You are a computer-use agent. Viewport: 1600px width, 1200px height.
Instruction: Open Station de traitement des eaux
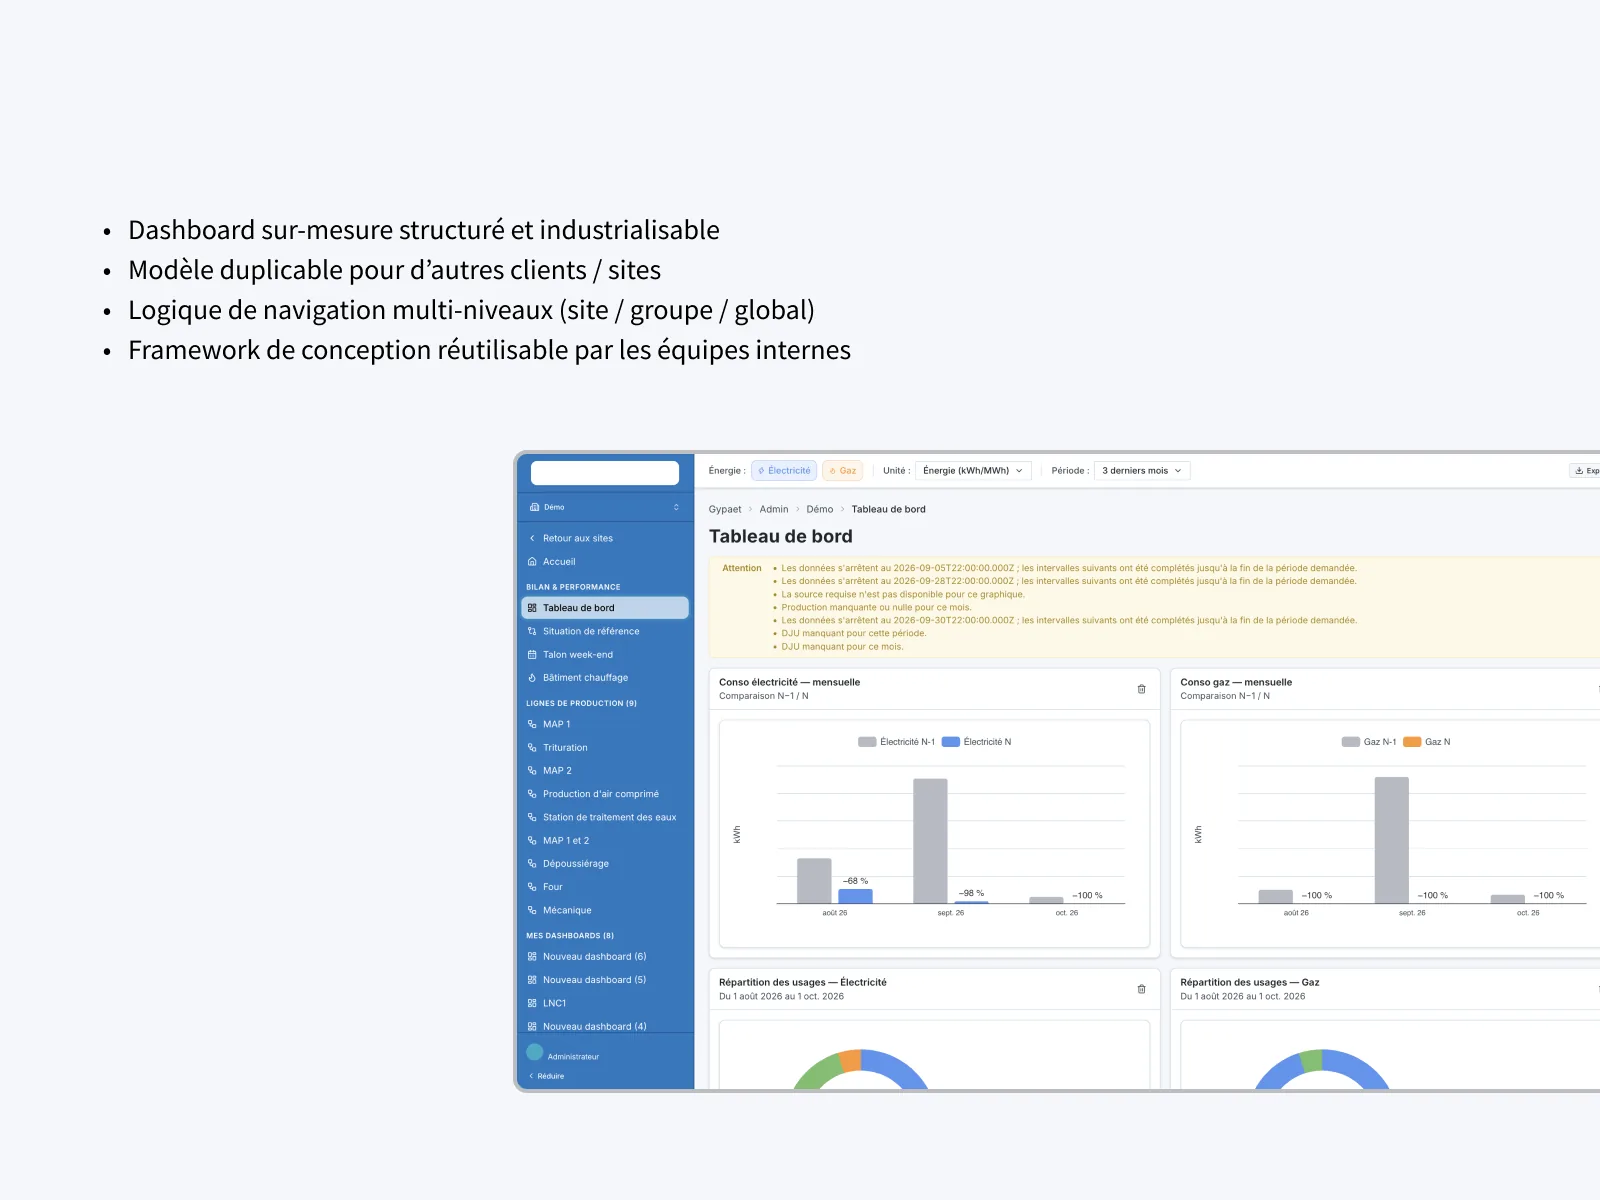(604, 818)
